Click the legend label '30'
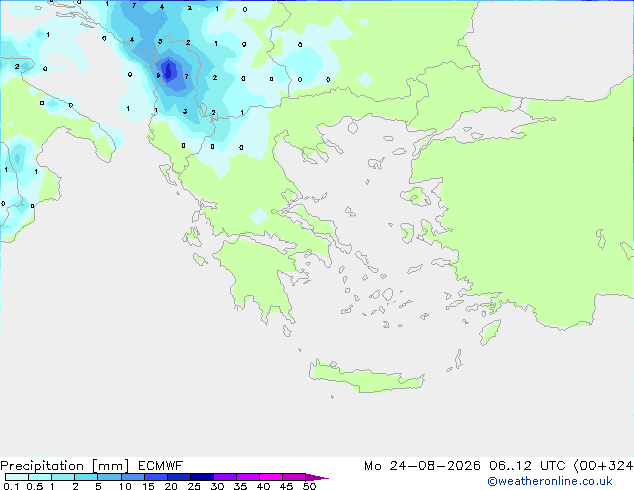 pos(217,486)
